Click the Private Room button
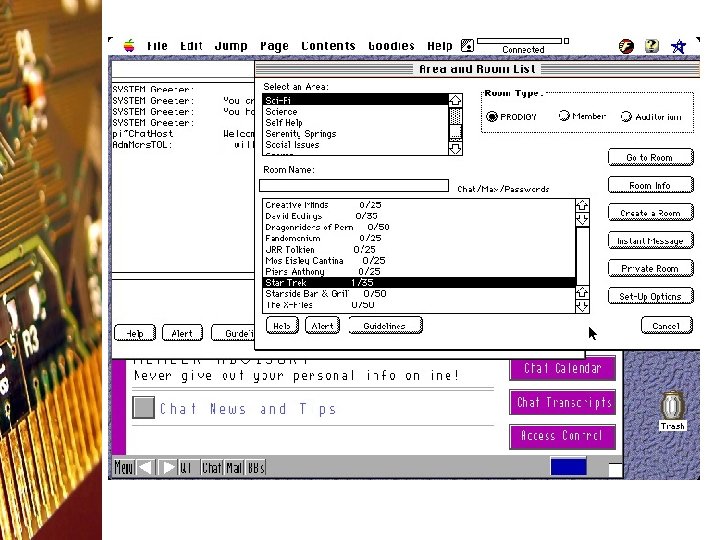 650,269
